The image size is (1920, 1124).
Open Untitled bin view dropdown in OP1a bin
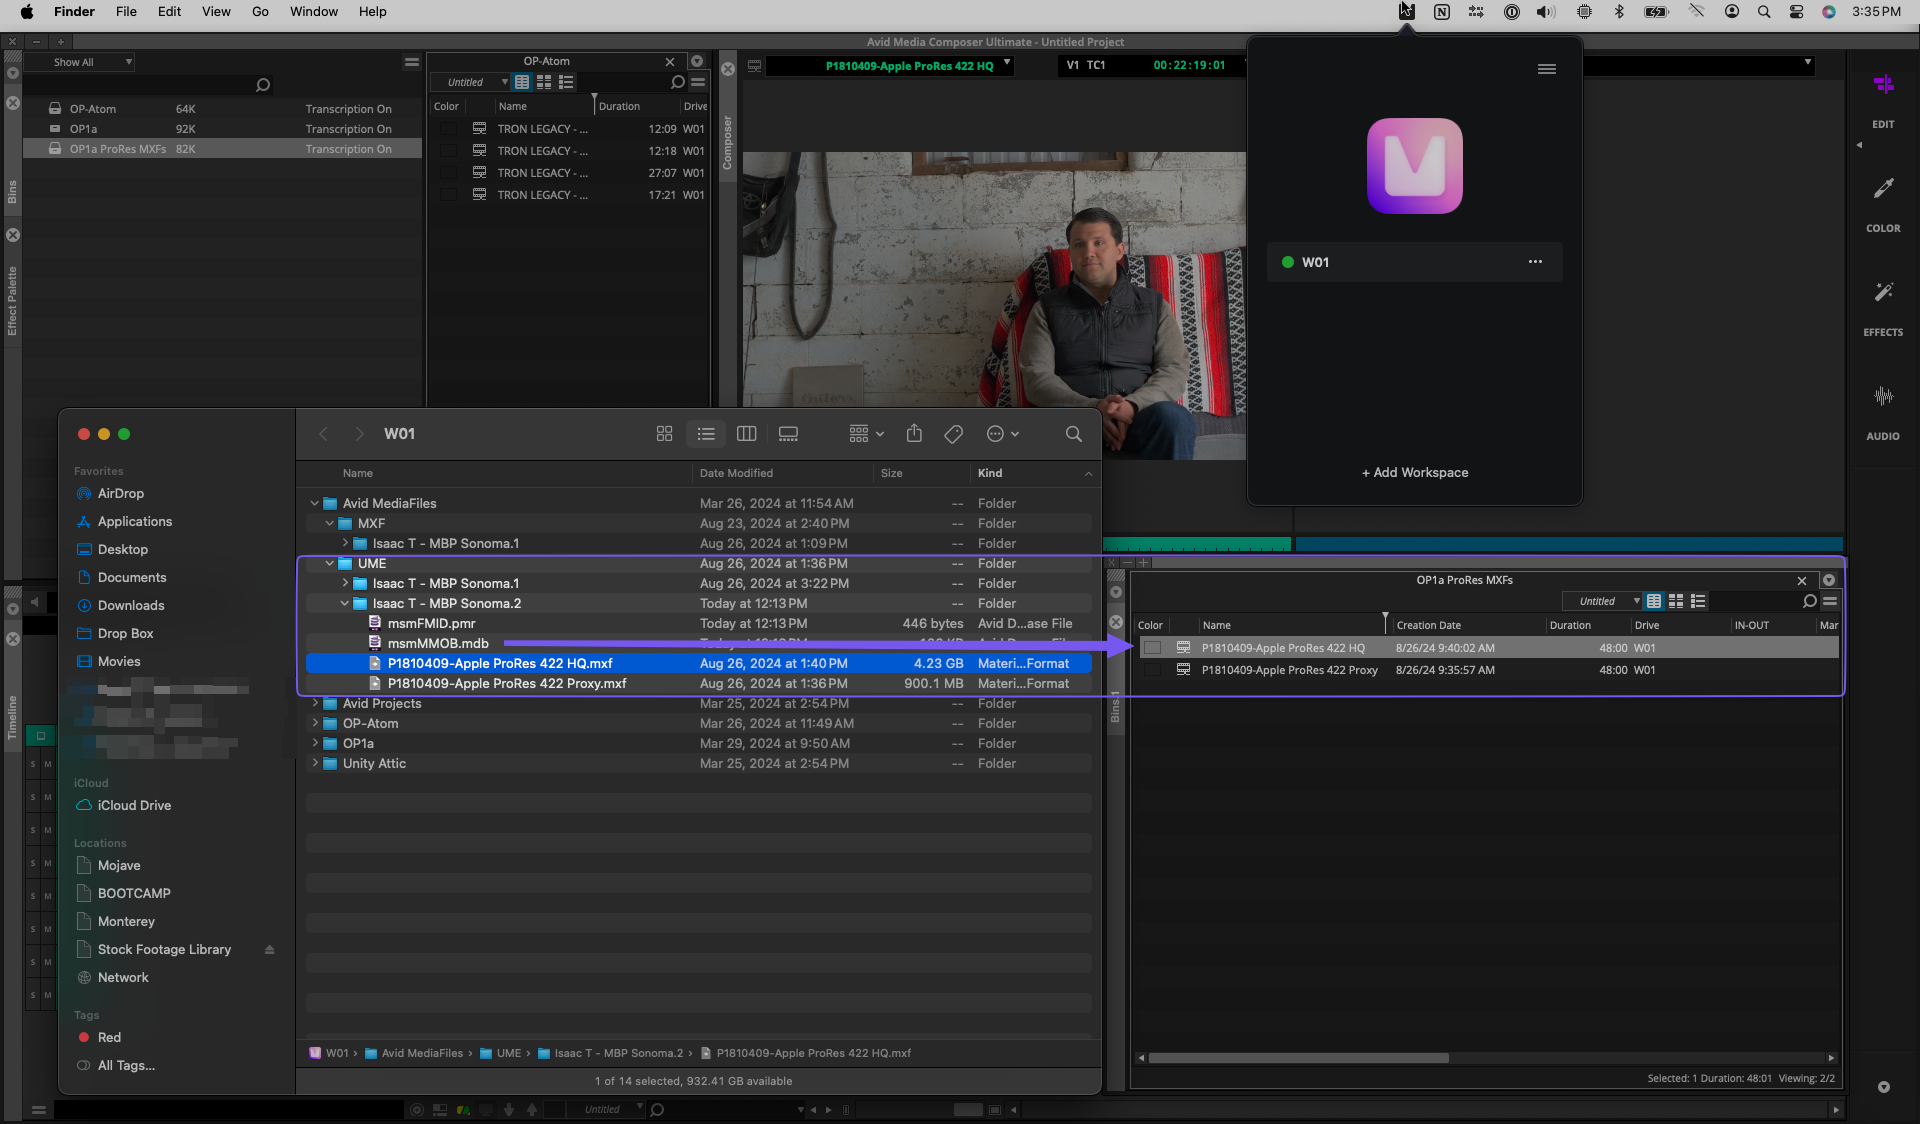coord(1603,601)
